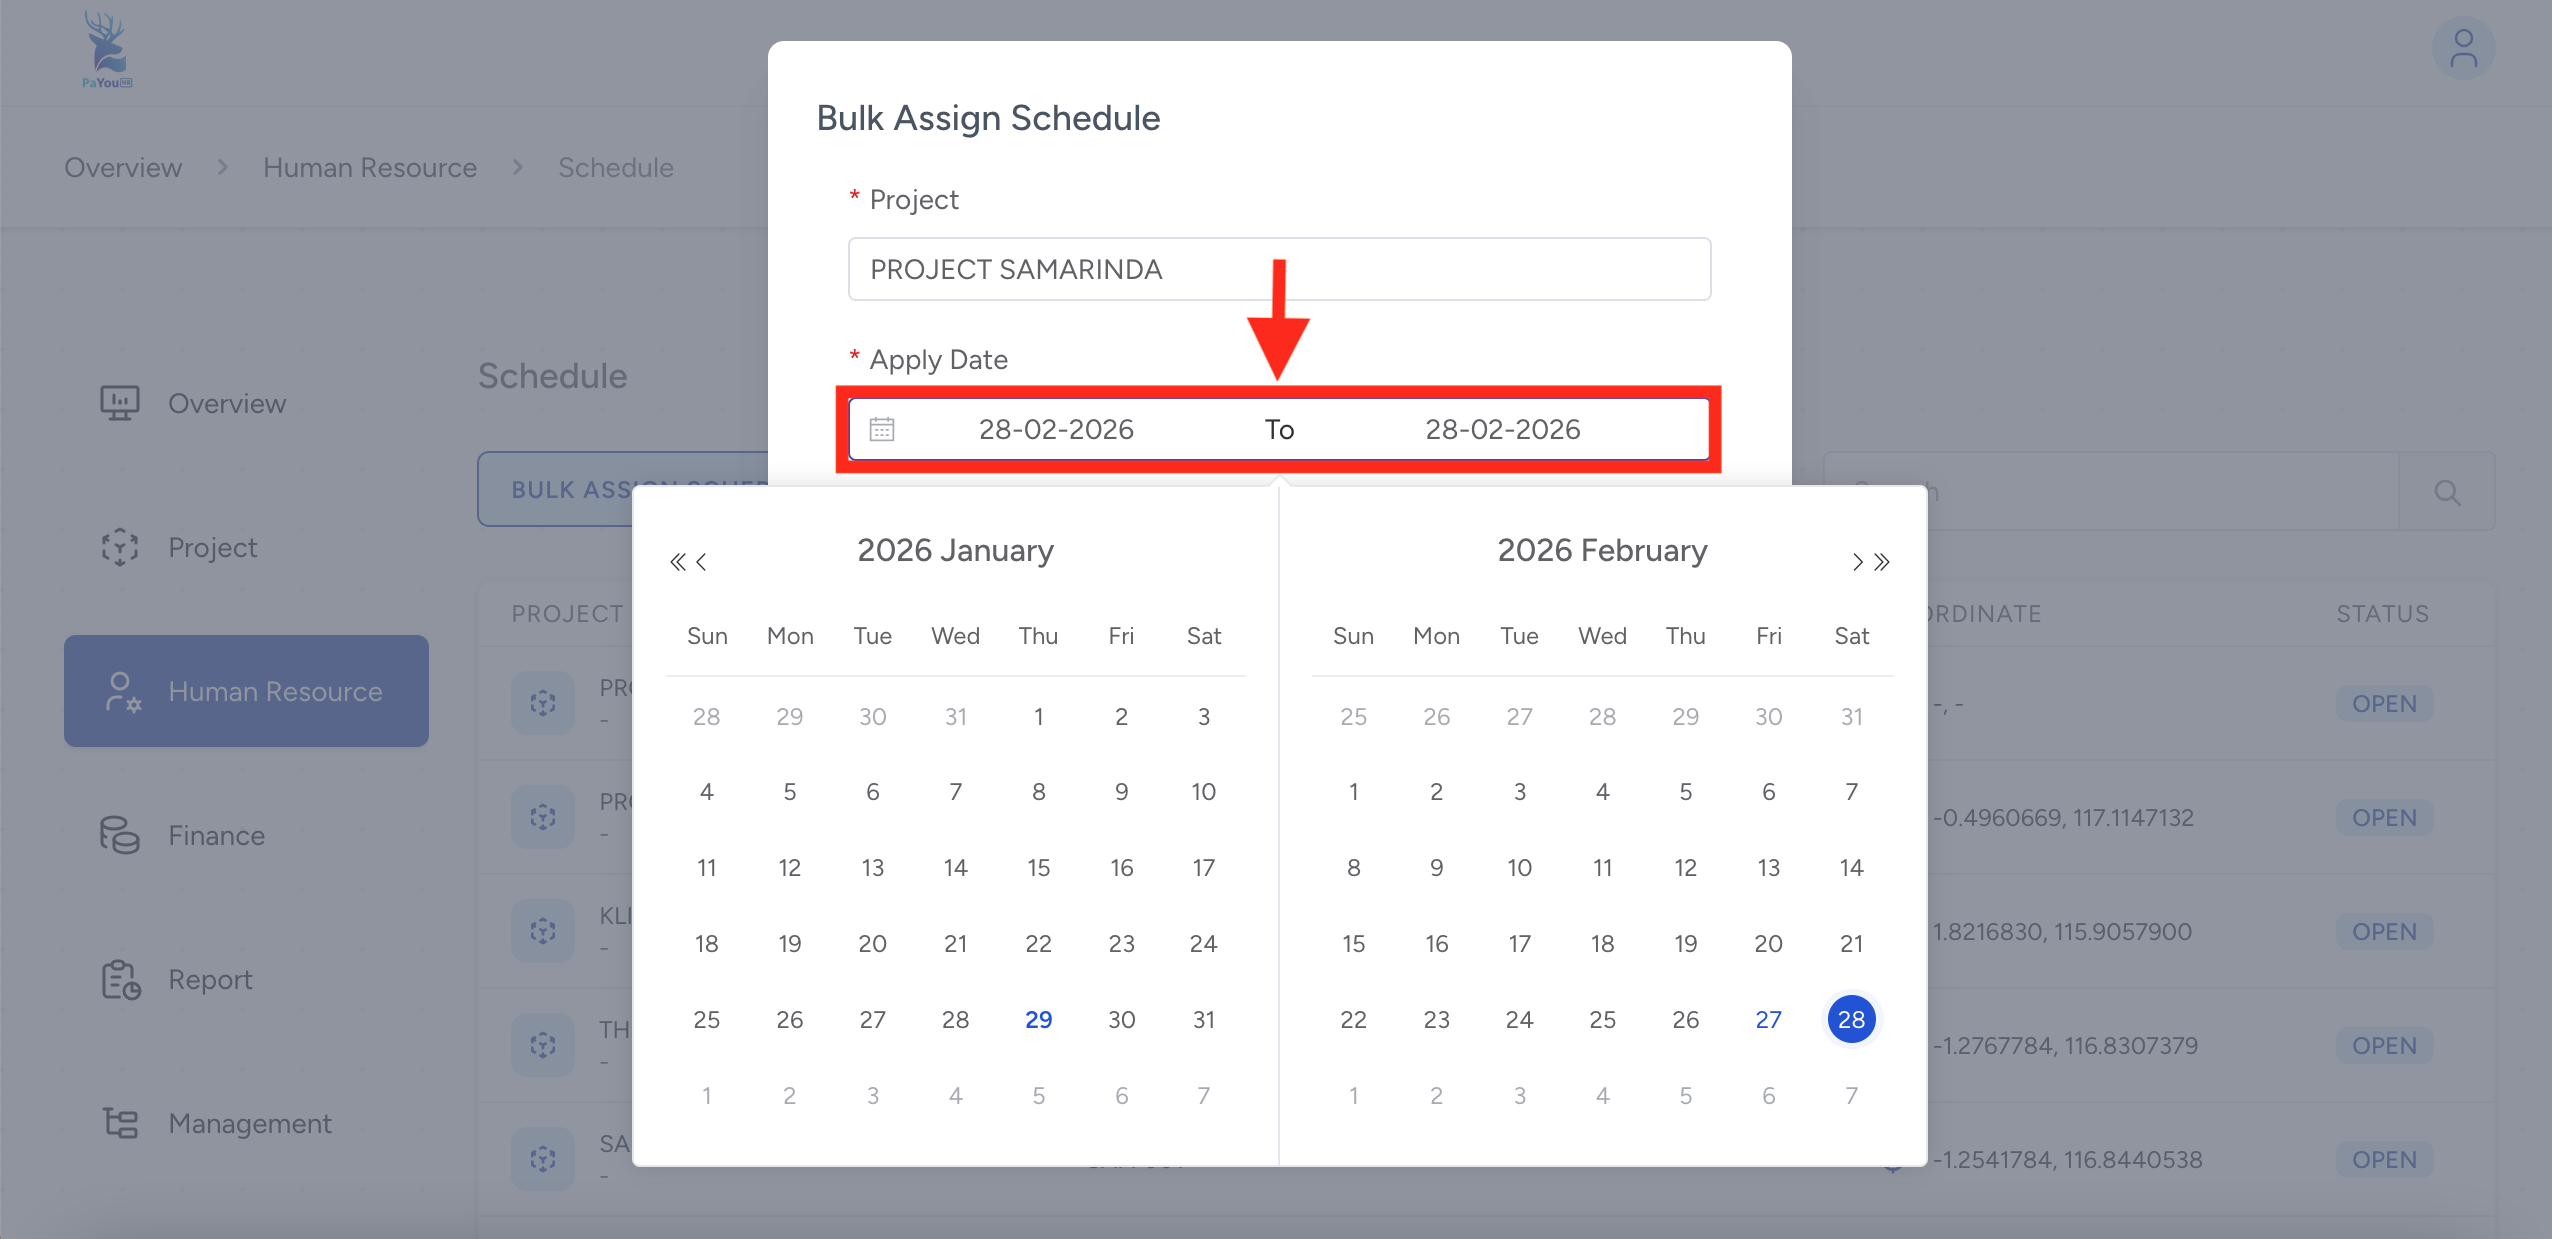The height and width of the screenshot is (1239, 2552).
Task: Click the calendar icon in Apply Date field
Action: [x=881, y=430]
